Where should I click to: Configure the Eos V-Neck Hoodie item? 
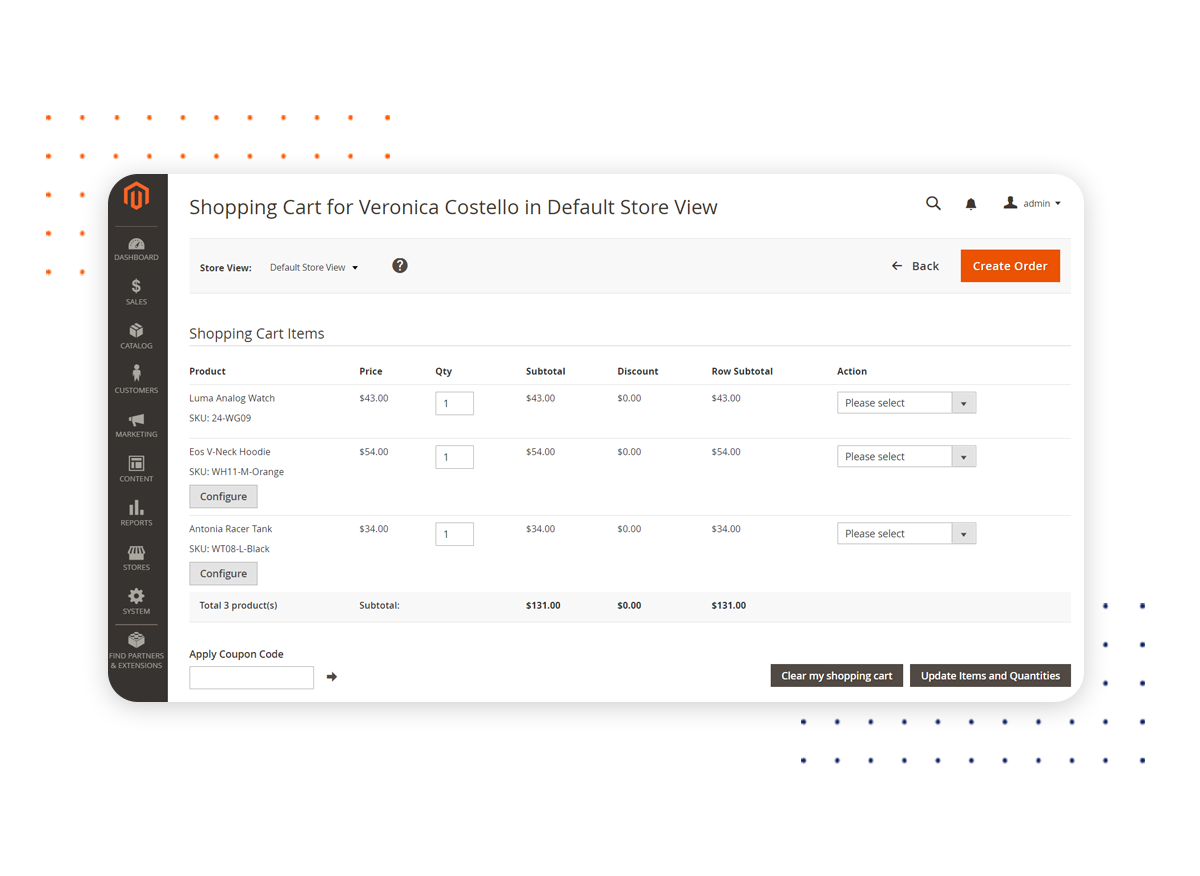223,496
